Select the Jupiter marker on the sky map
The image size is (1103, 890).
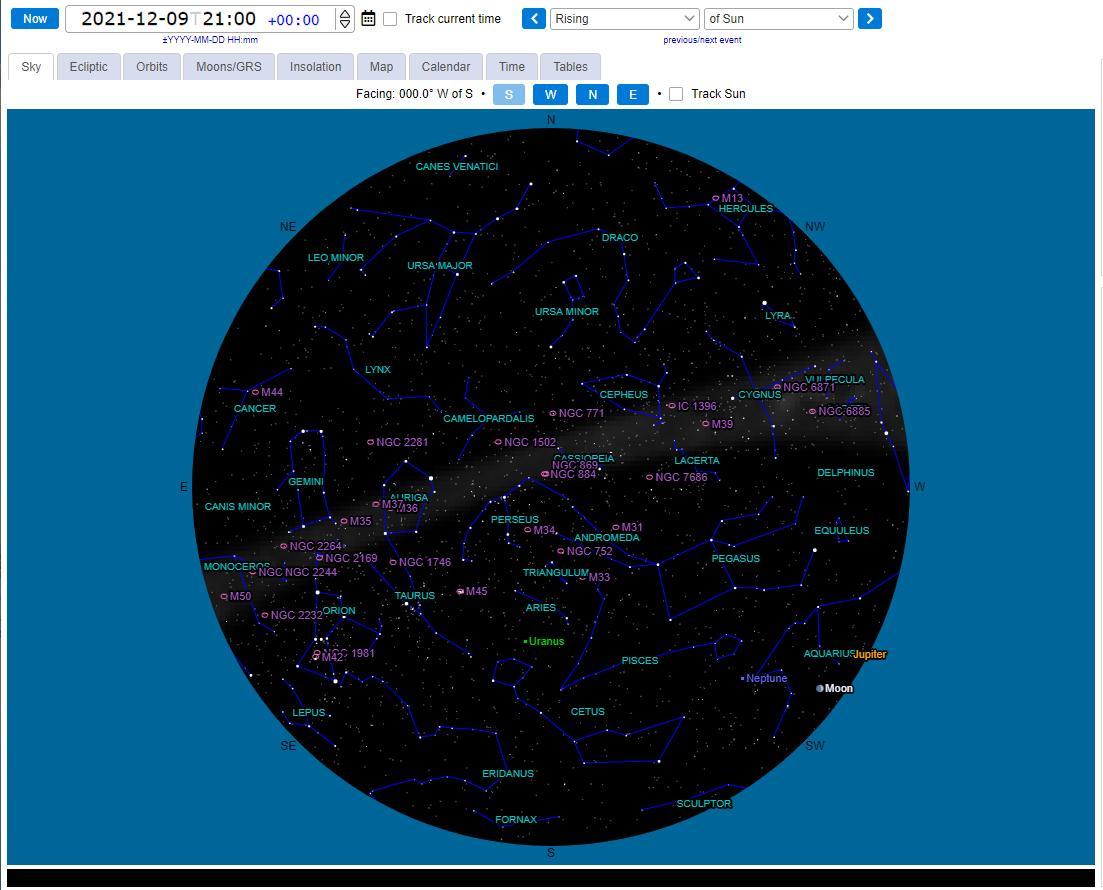tap(869, 654)
